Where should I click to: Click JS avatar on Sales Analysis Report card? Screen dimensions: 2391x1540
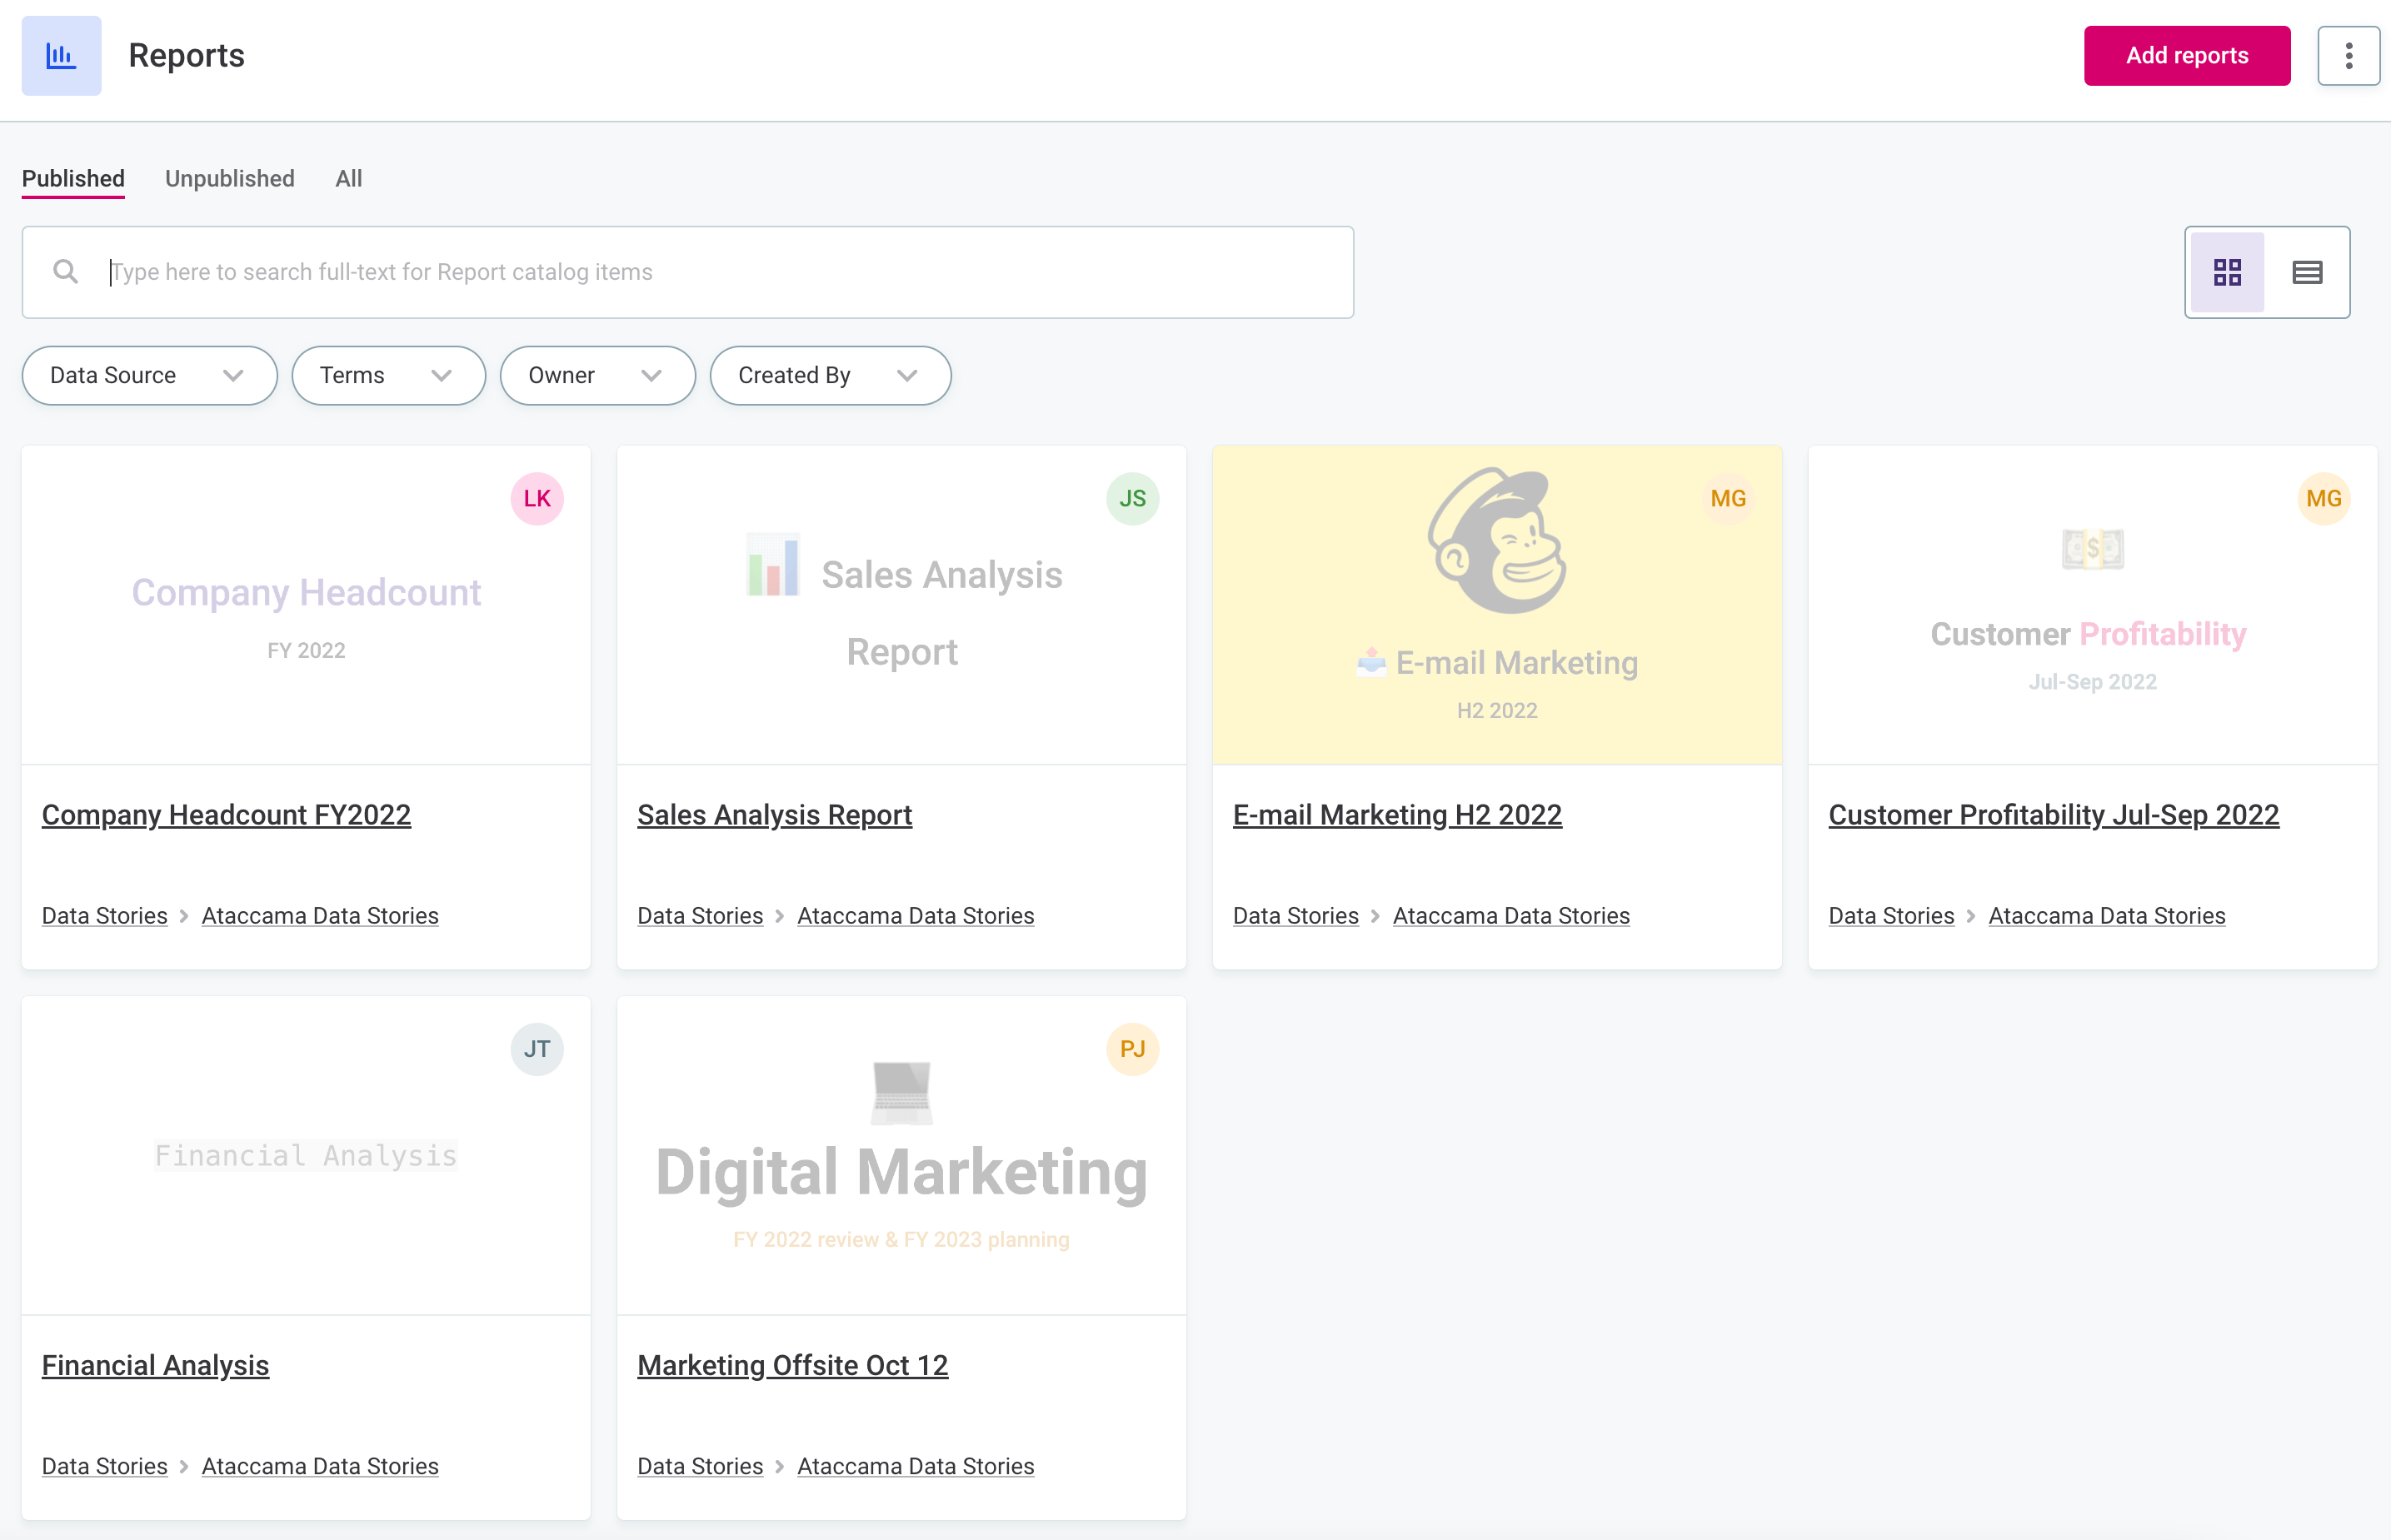tap(1133, 498)
